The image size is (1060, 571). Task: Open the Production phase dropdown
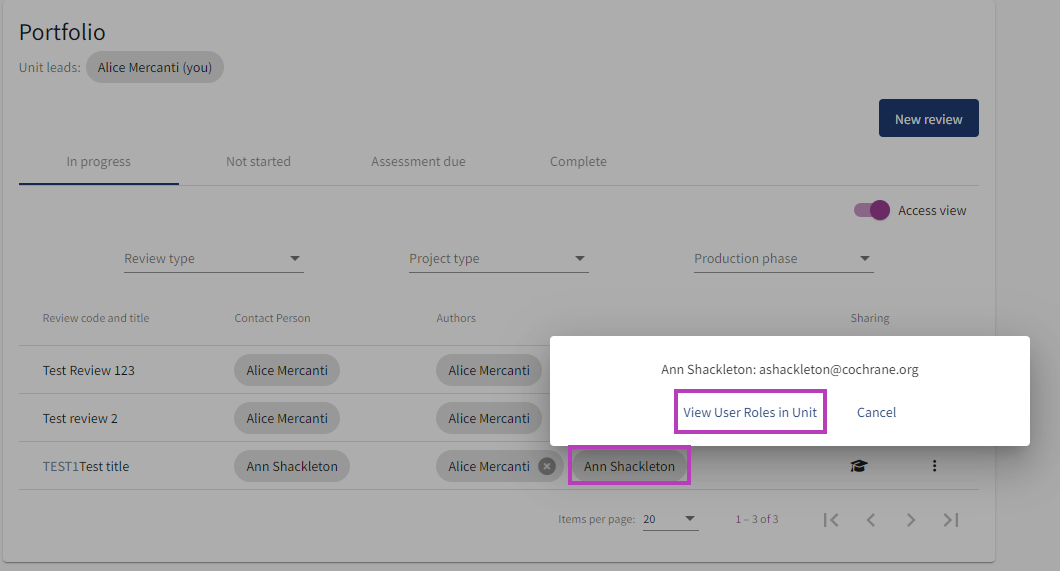[x=783, y=259]
